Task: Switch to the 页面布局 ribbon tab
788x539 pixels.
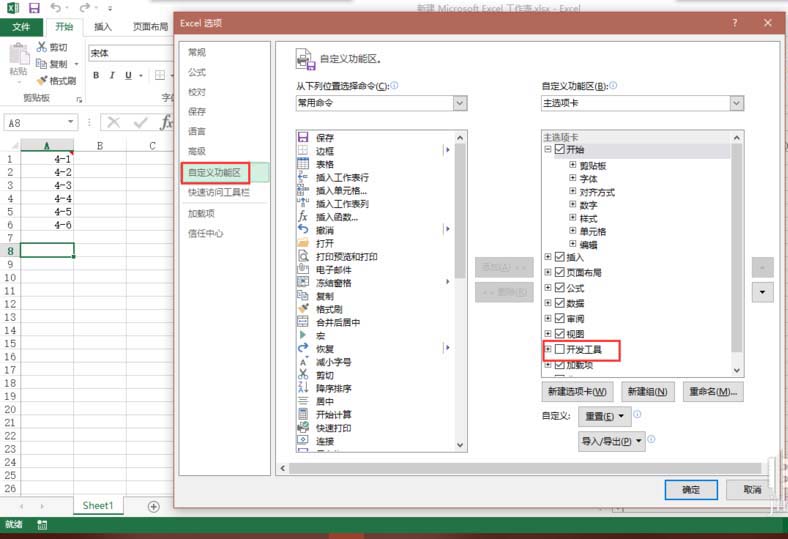Action: coord(150,27)
